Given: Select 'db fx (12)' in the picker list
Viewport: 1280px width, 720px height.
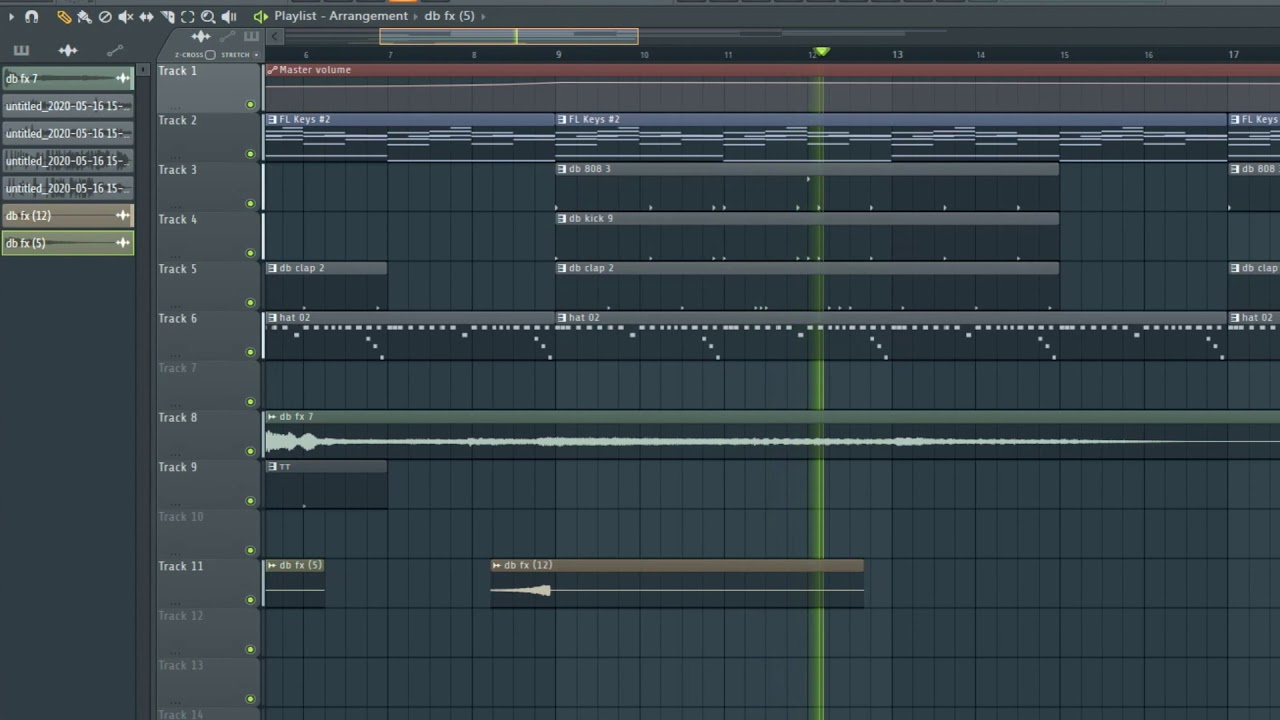Looking at the screenshot, I should 68,215.
